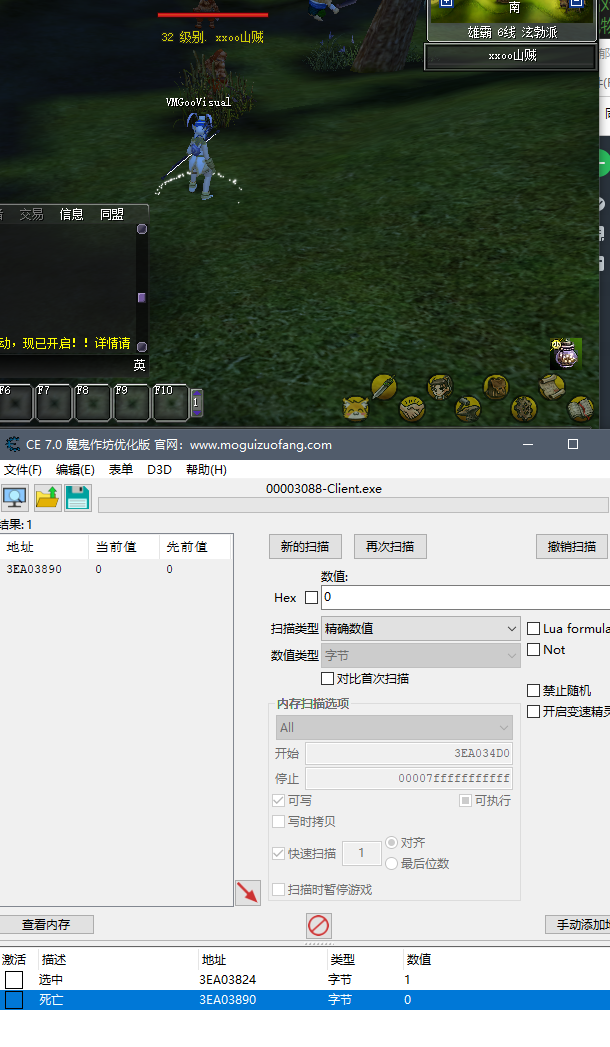Click the 英 input language indicator in game chat
This screenshot has height=1047, width=610.
click(139, 365)
